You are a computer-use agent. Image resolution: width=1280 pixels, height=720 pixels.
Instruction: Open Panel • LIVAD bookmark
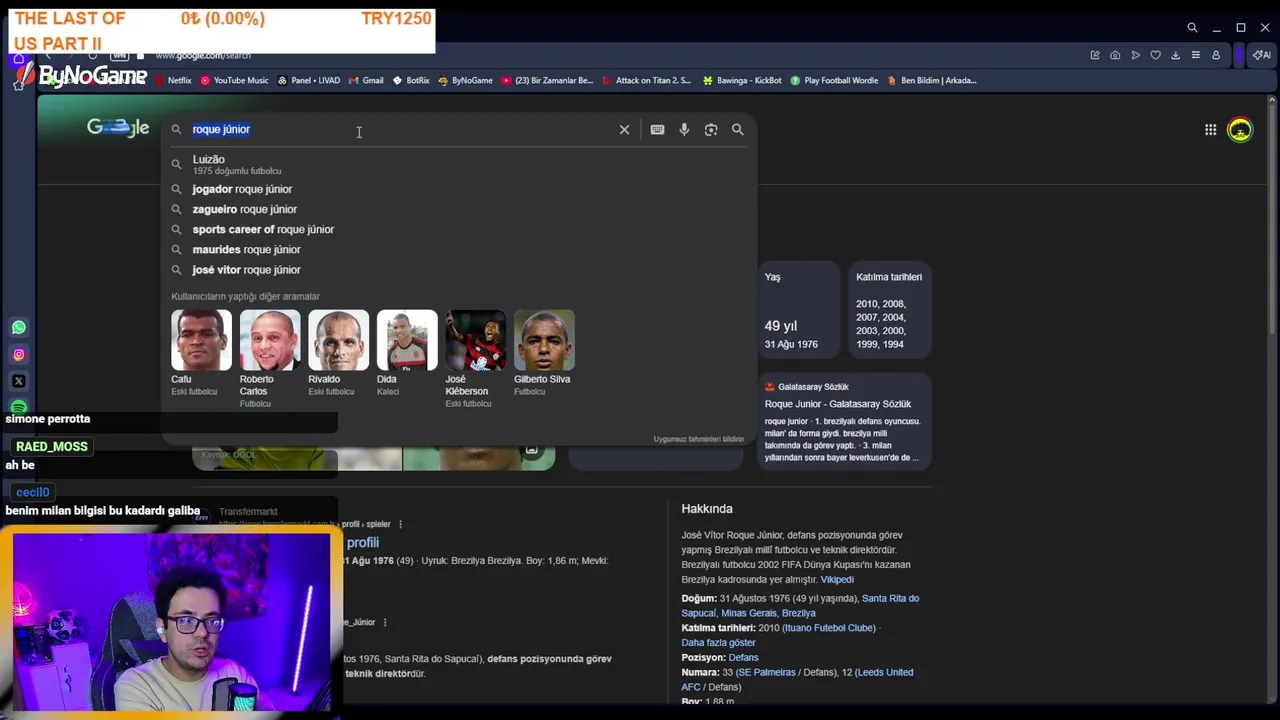[x=309, y=80]
